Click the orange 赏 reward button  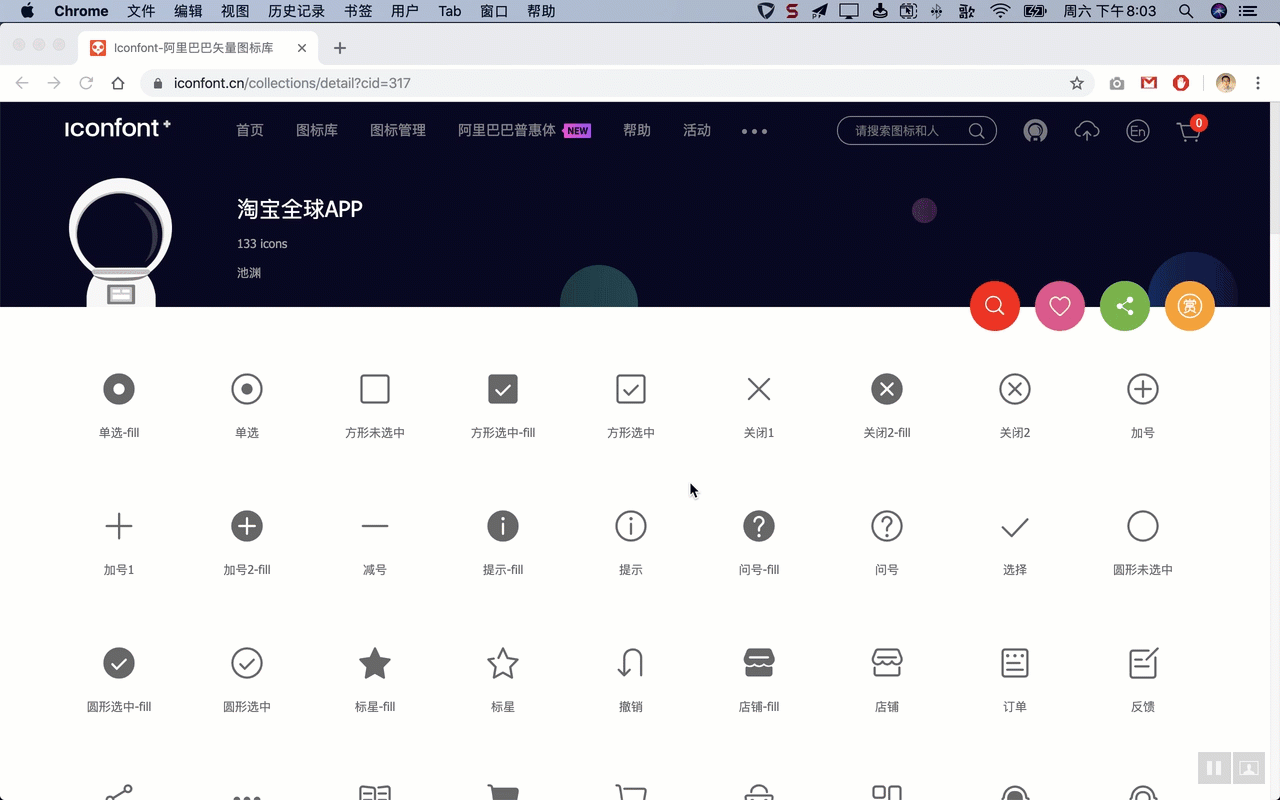pos(1190,306)
